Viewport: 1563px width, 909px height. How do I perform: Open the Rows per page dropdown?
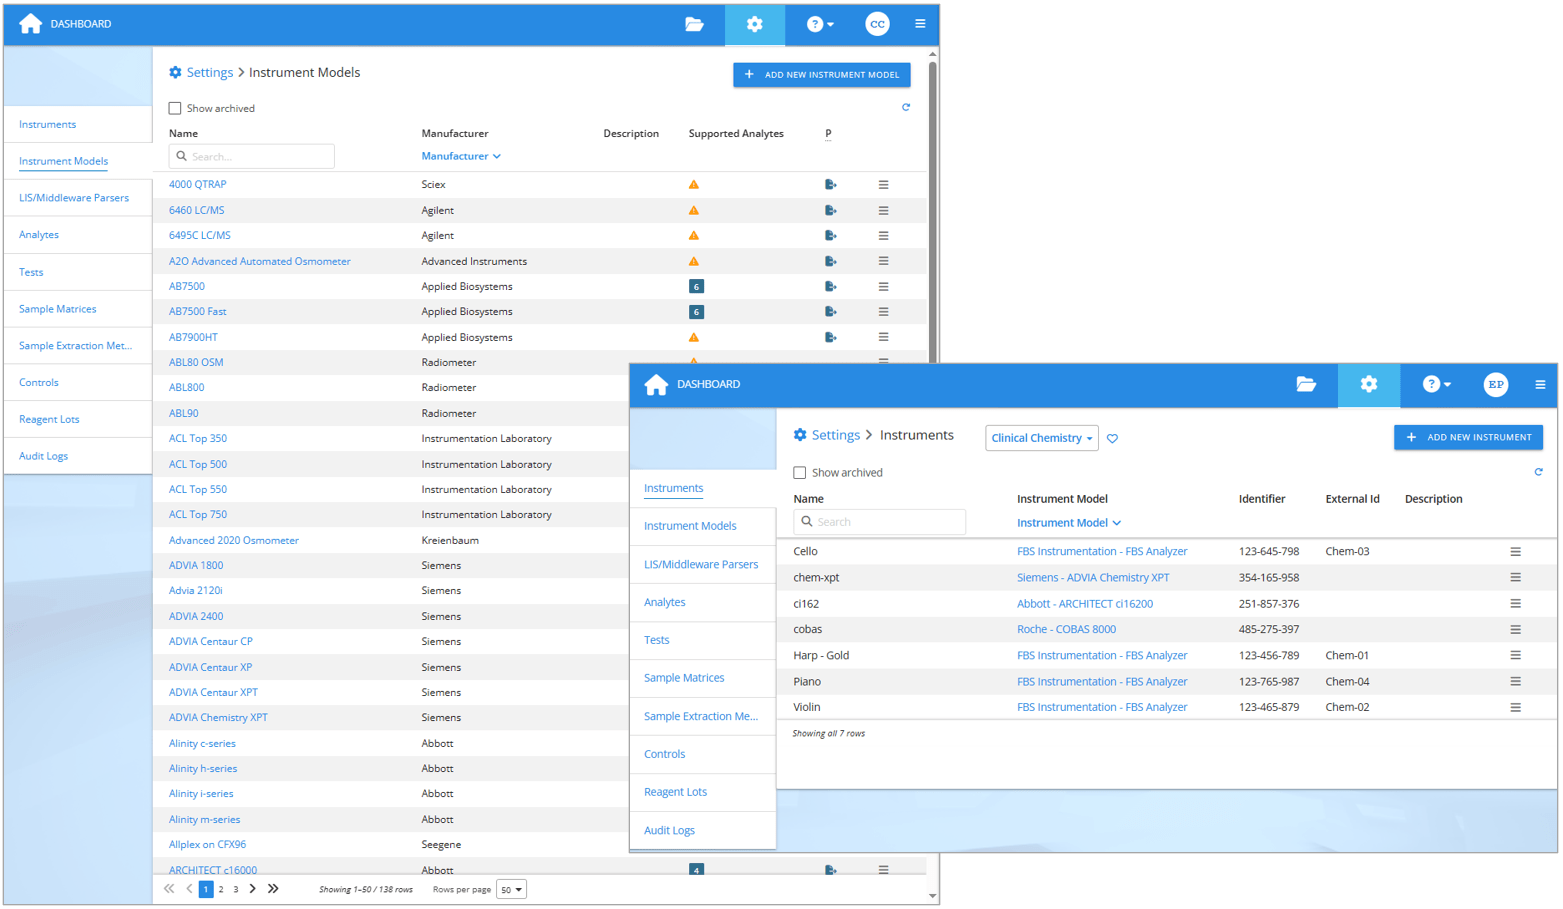pos(511,890)
